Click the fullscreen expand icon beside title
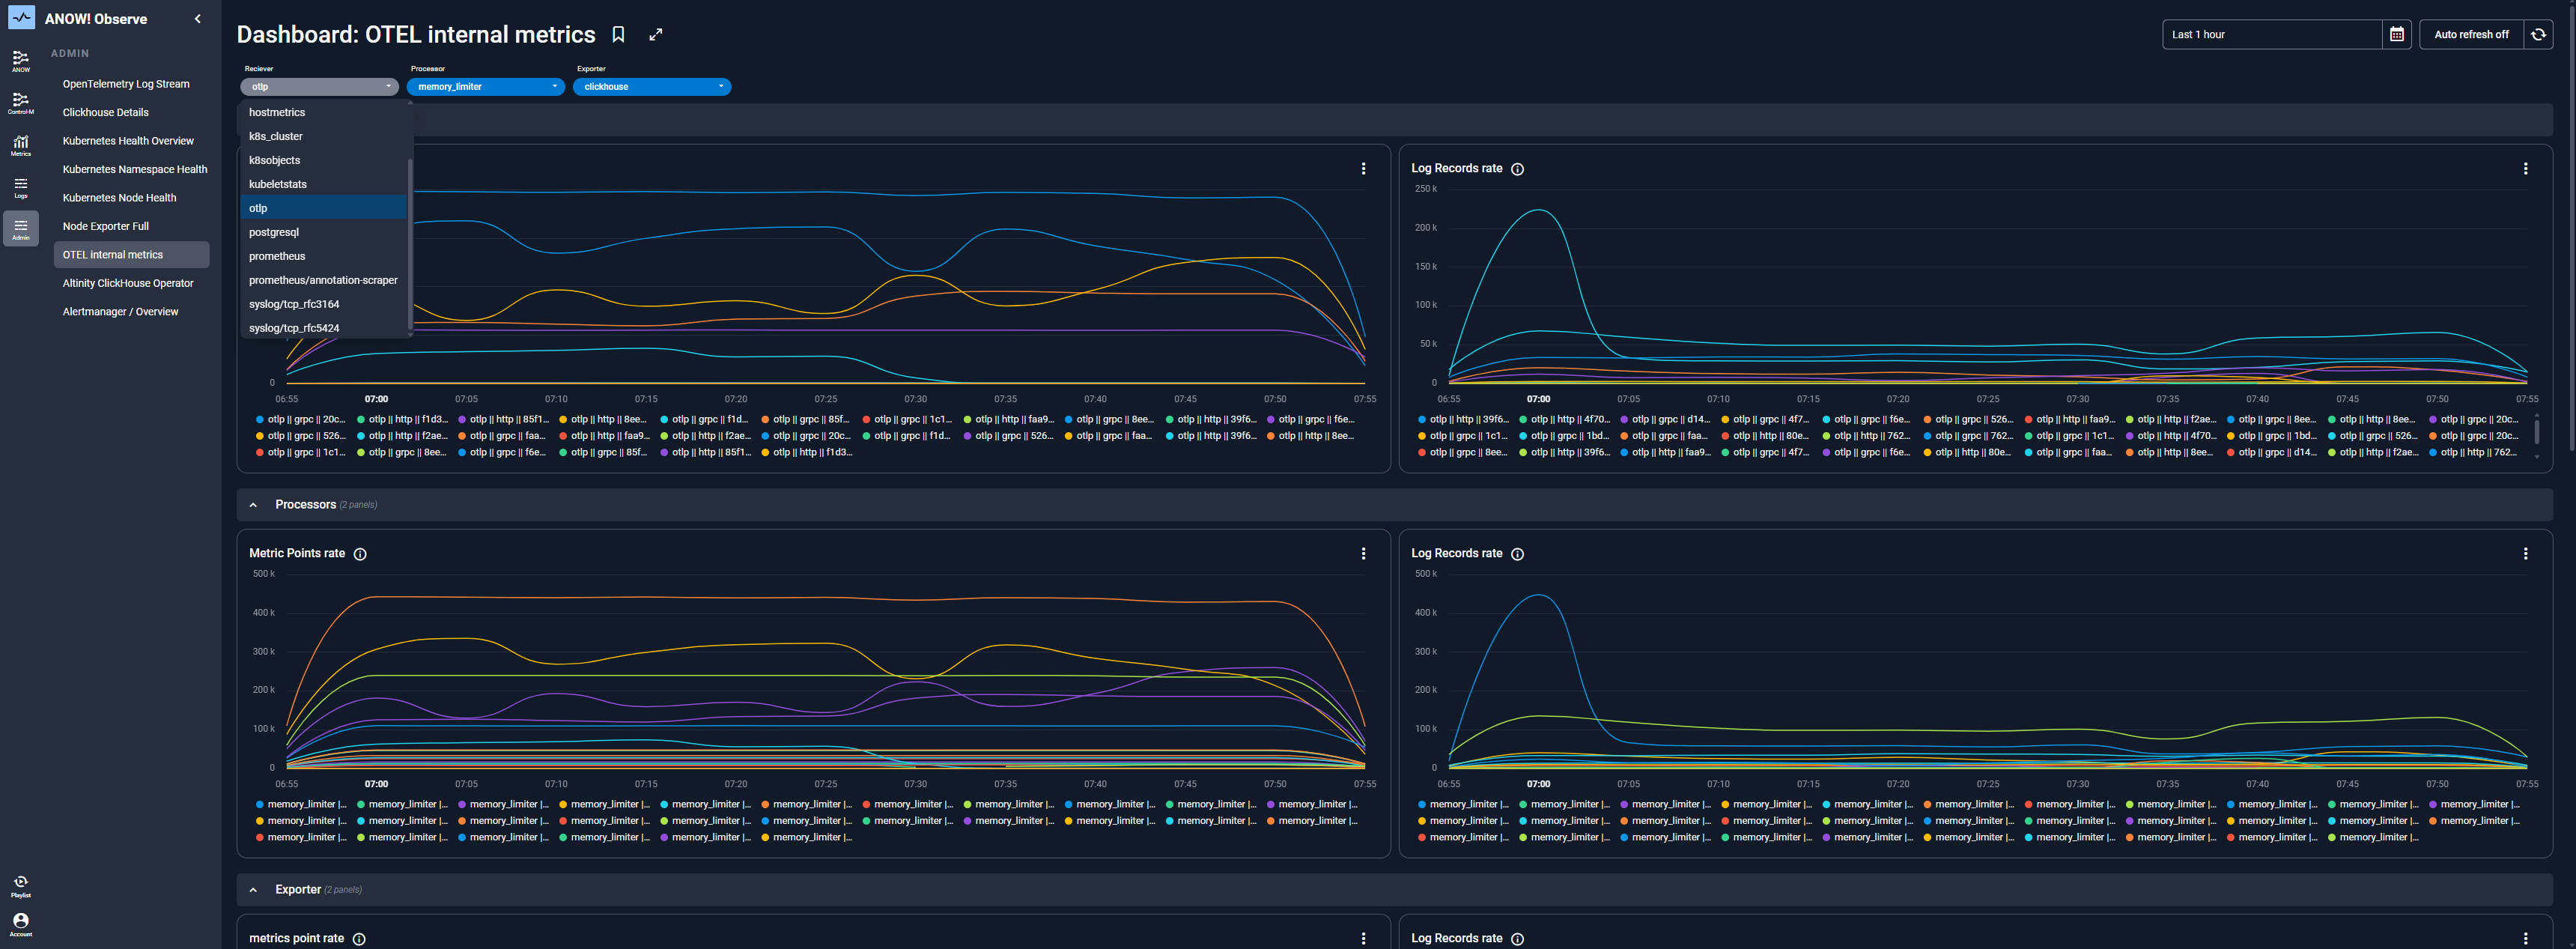 click(655, 35)
